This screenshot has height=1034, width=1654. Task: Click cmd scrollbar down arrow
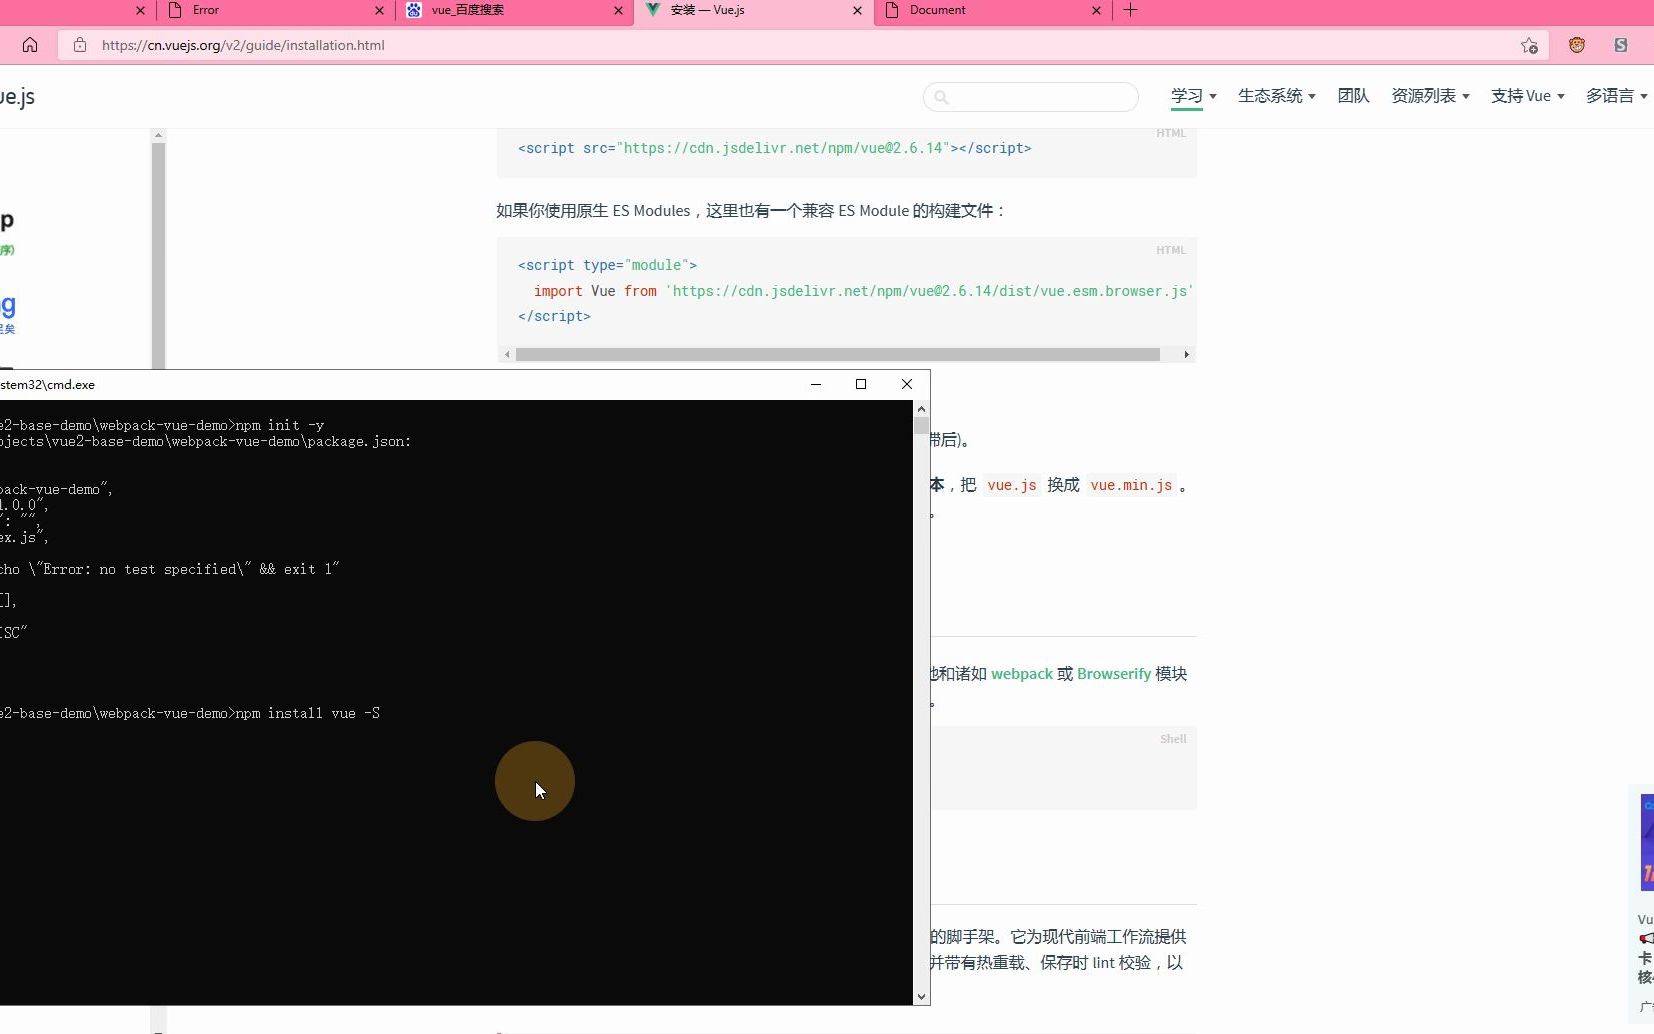(x=921, y=997)
